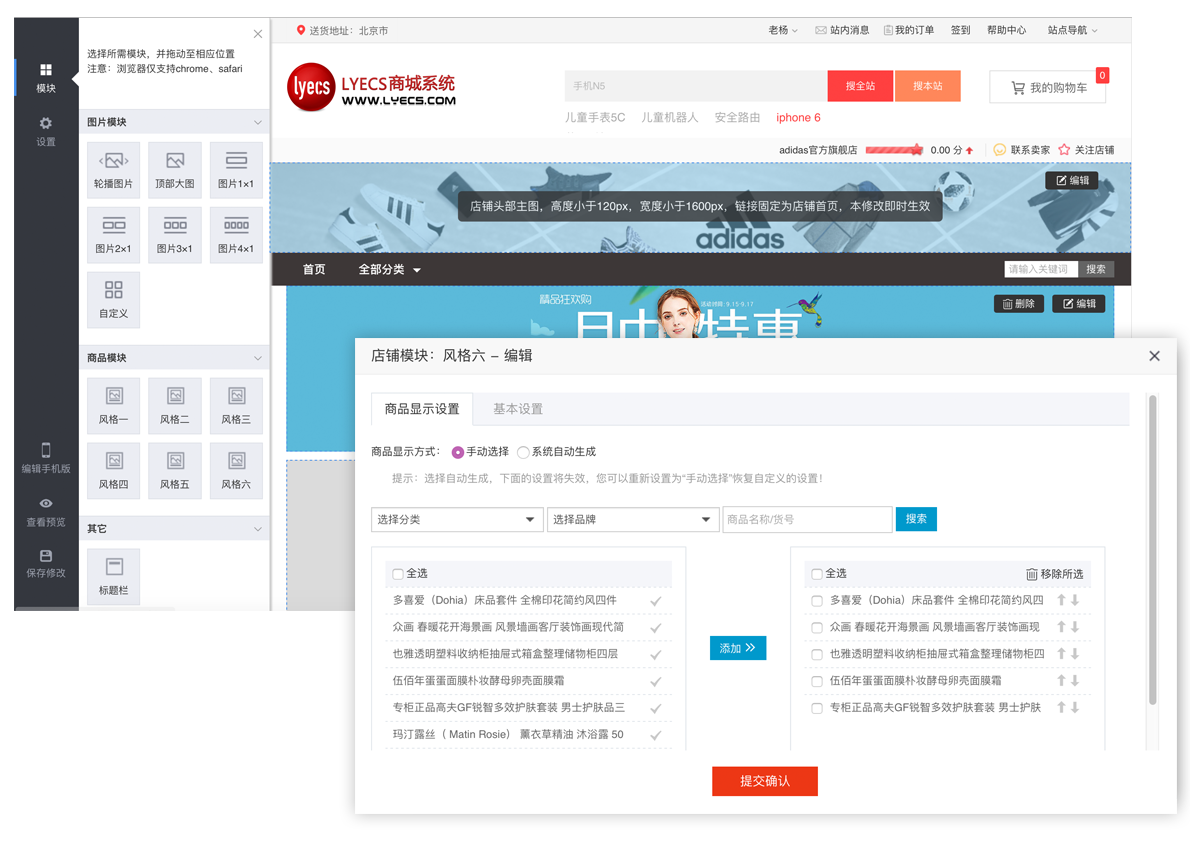Image resolution: width=1190 pixels, height=844 pixels.
Task: Open 站内消息 in top bar
Action: [x=842, y=30]
